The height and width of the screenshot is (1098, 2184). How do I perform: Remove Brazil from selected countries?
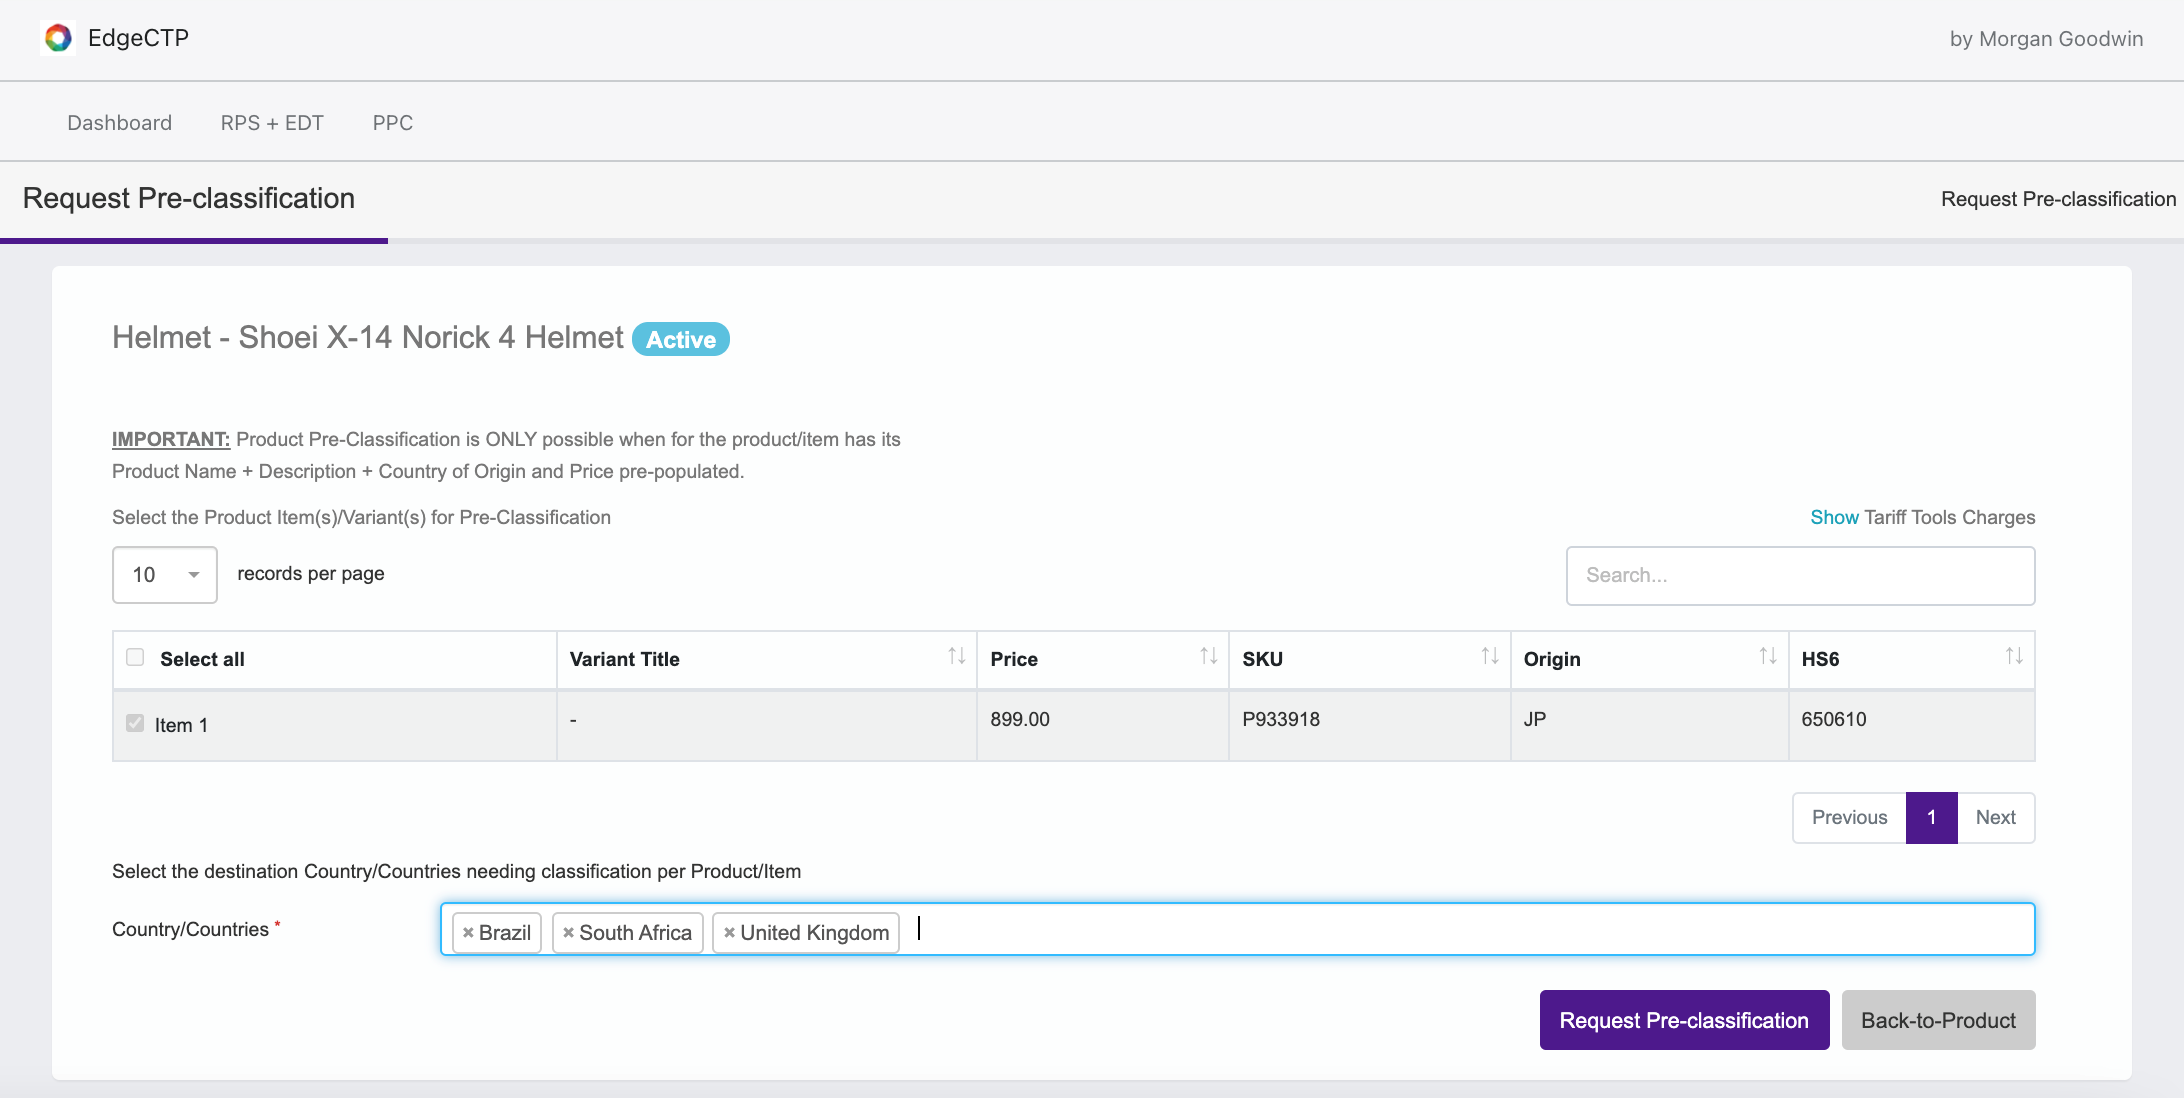click(x=469, y=931)
